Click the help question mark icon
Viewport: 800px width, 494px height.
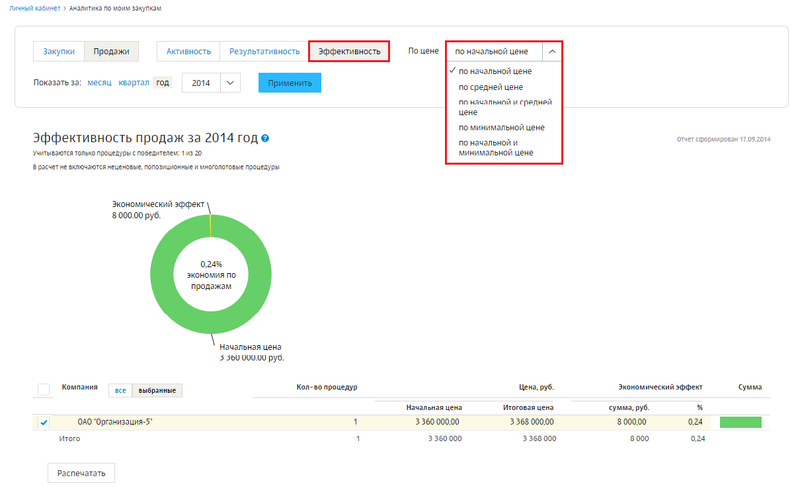click(265, 139)
